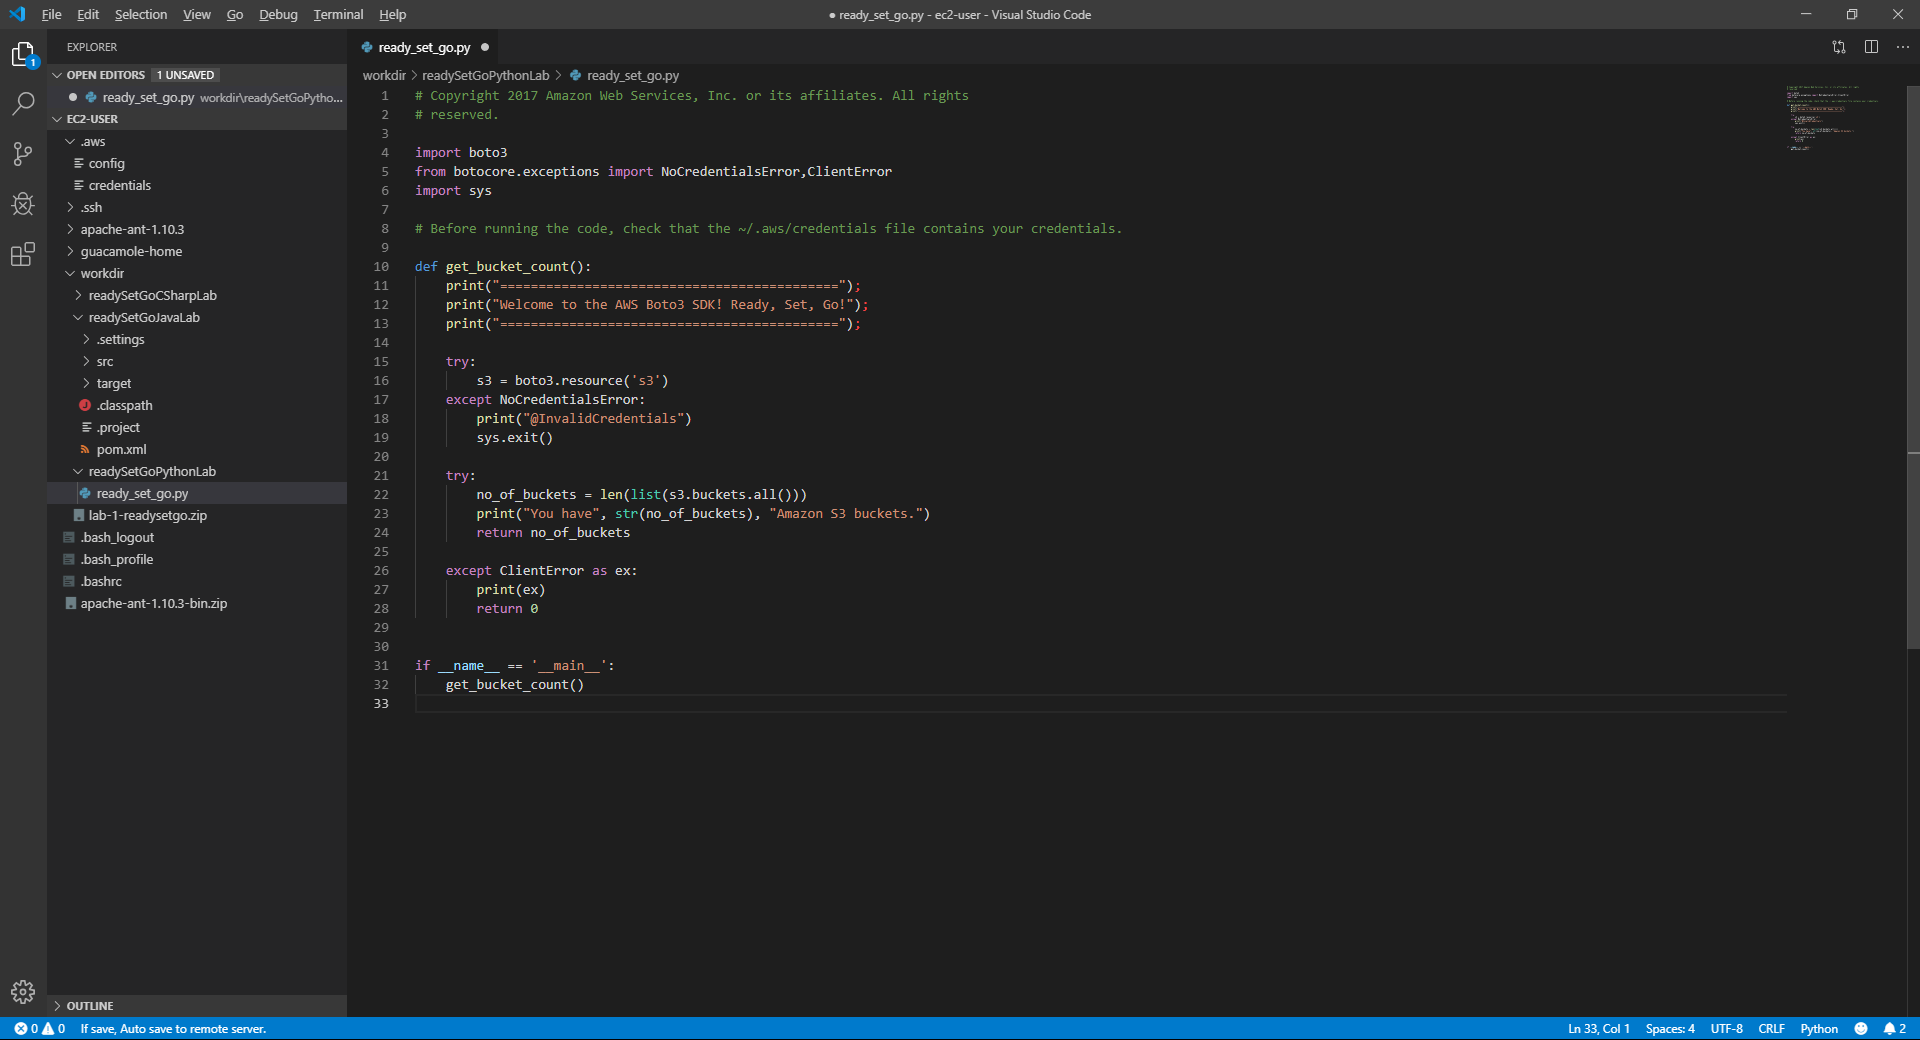Click the feedback smiley in status bar

(x=1861, y=1028)
